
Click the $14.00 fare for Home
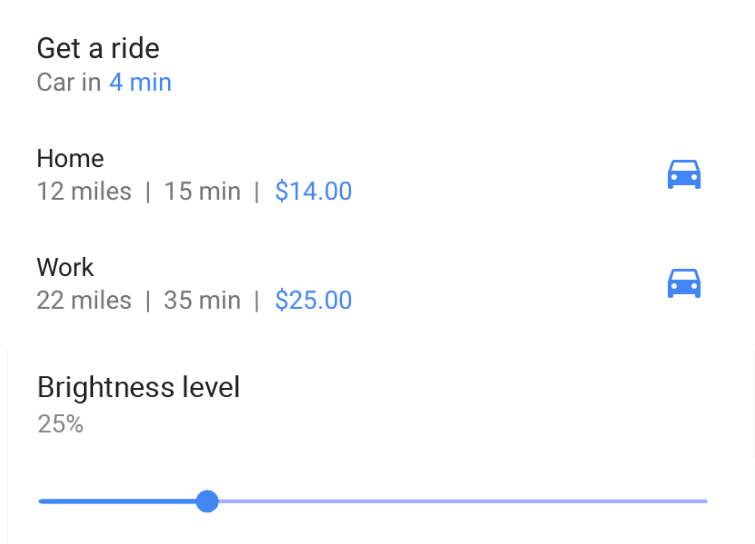click(x=313, y=191)
